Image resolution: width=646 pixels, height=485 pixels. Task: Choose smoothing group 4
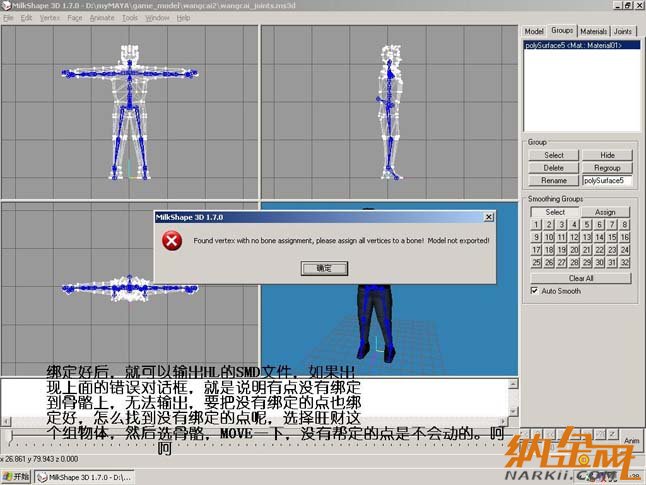pyautogui.click(x=574, y=225)
